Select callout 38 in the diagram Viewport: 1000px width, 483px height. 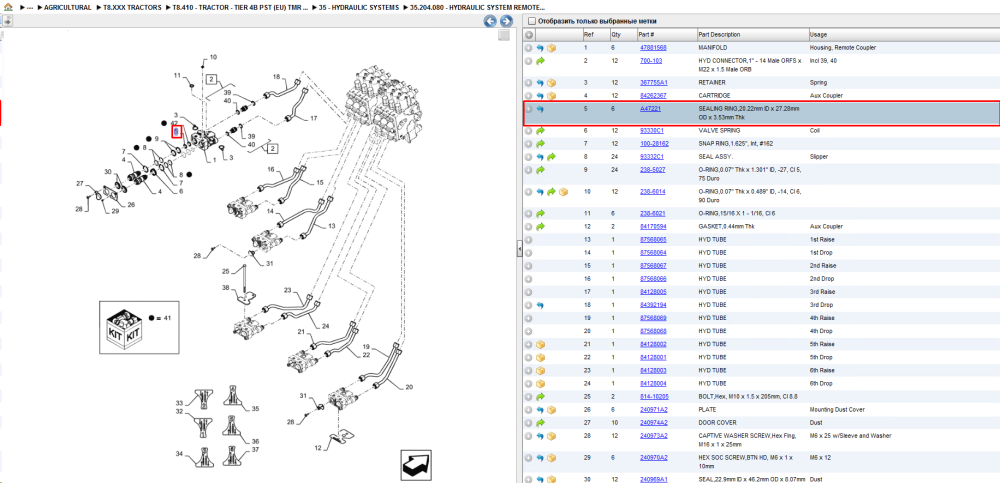pyautogui.click(x=225, y=288)
